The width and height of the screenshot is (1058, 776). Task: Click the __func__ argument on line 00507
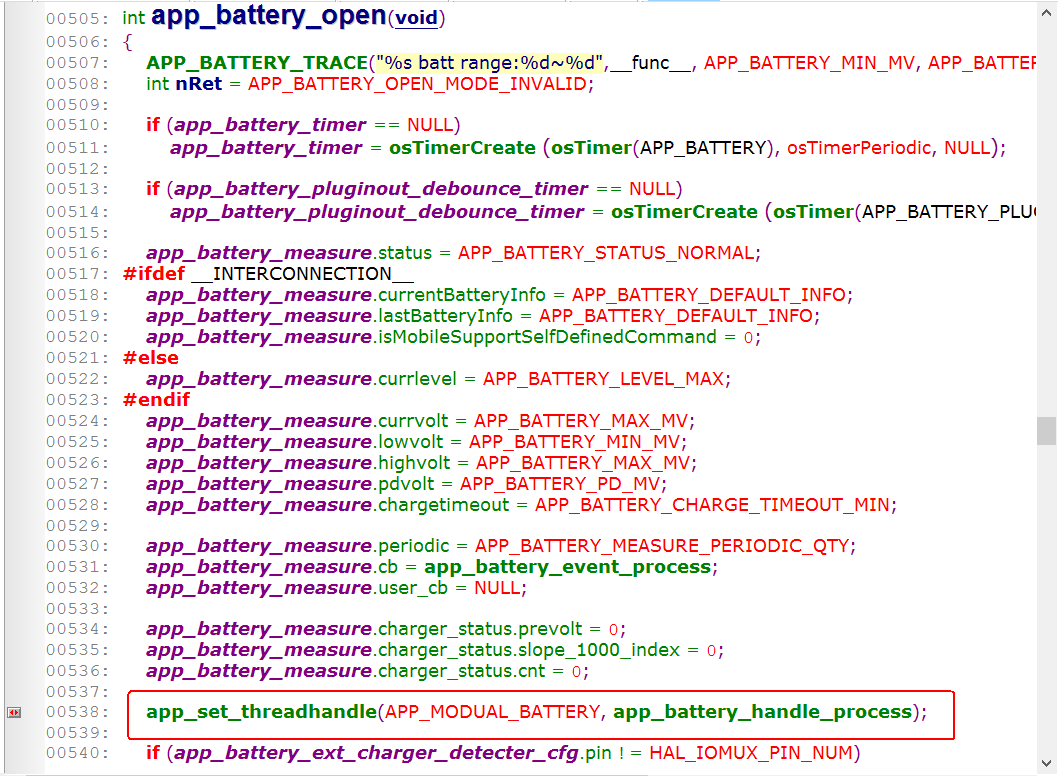(x=650, y=63)
